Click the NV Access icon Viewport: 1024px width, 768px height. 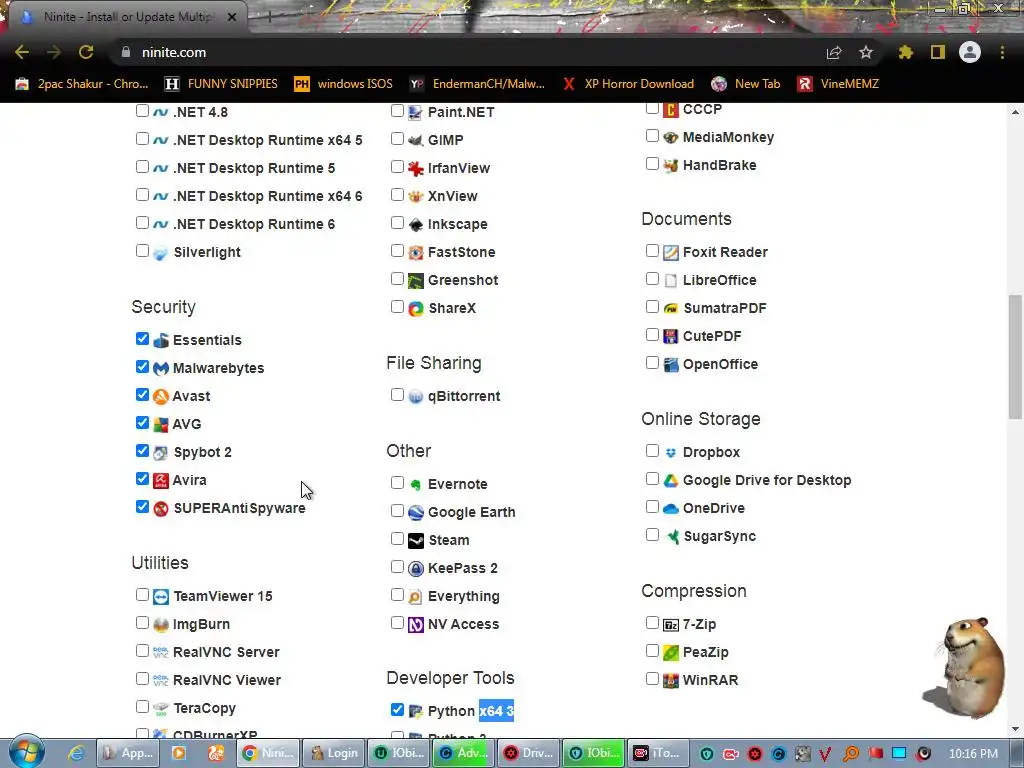415,625
